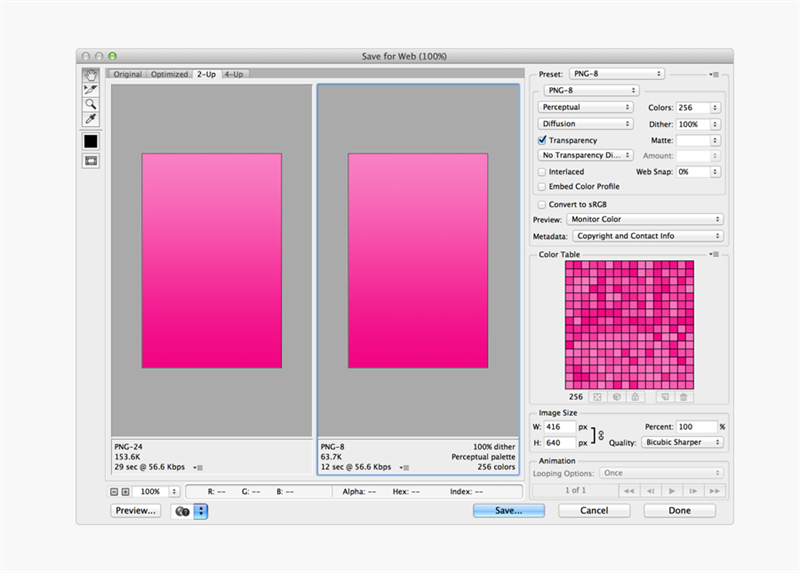
Task: Click the shift colors to web palette icon
Action: [616, 396]
